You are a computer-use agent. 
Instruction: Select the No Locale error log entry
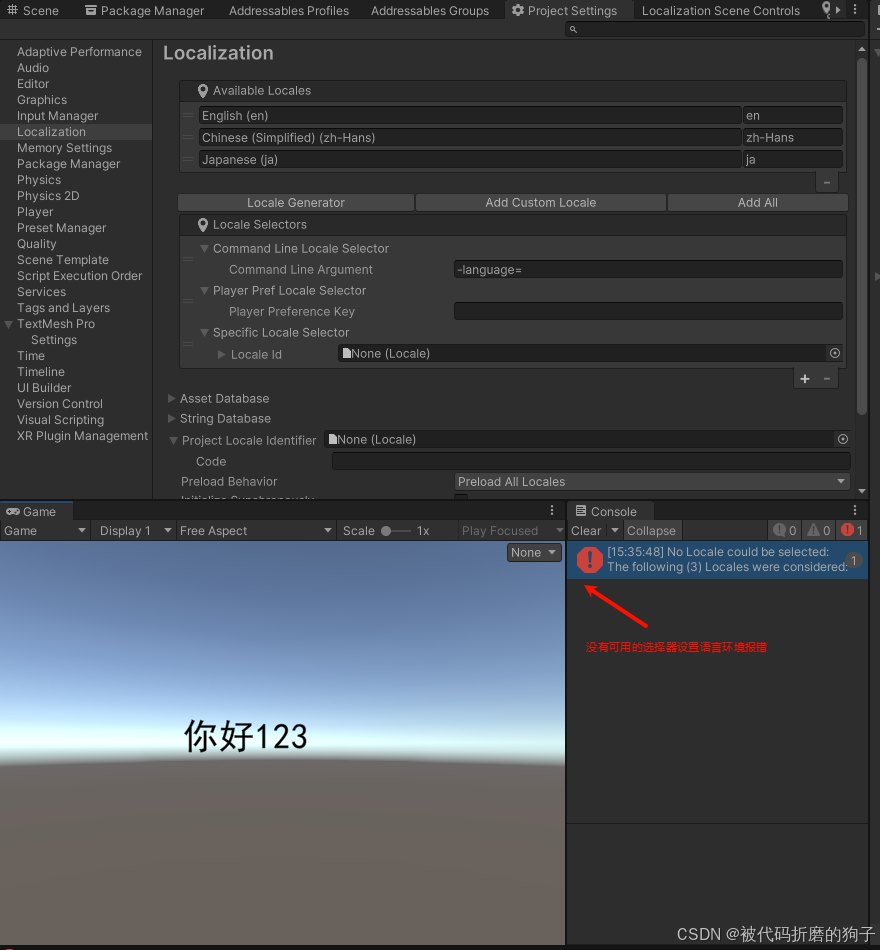tap(718, 559)
